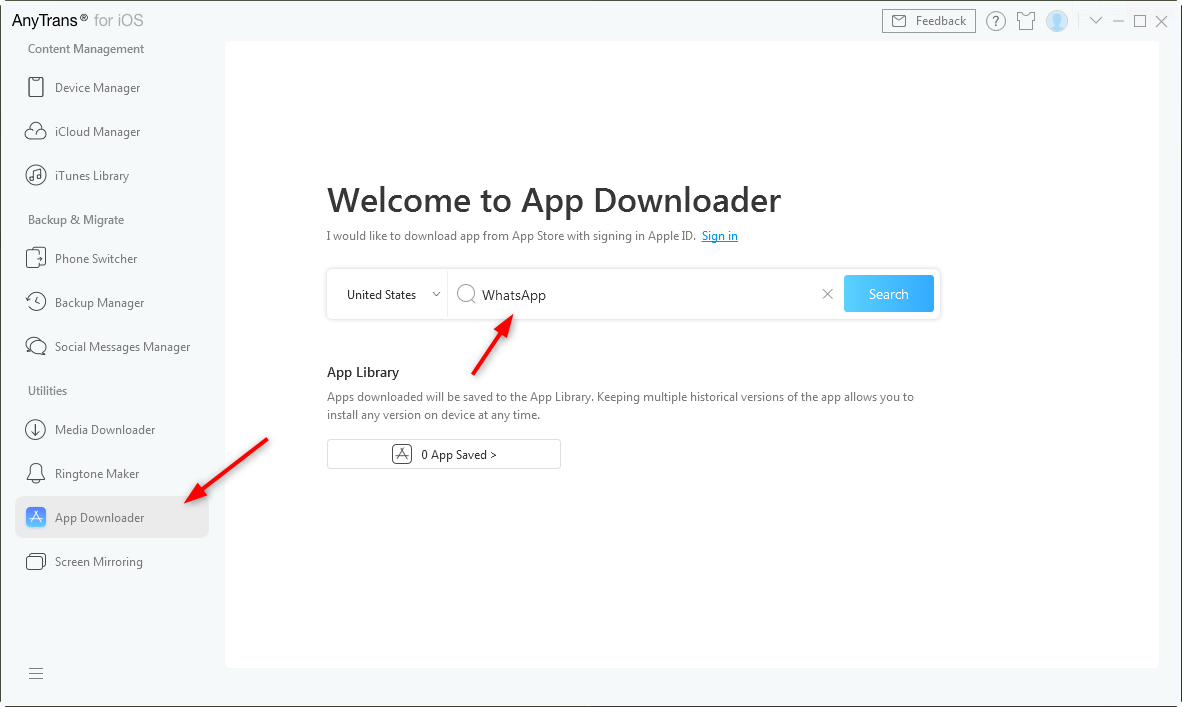This screenshot has width=1182, height=707.
Task: Click the Backup & Migrate section label
Action: pyautogui.click(x=76, y=220)
